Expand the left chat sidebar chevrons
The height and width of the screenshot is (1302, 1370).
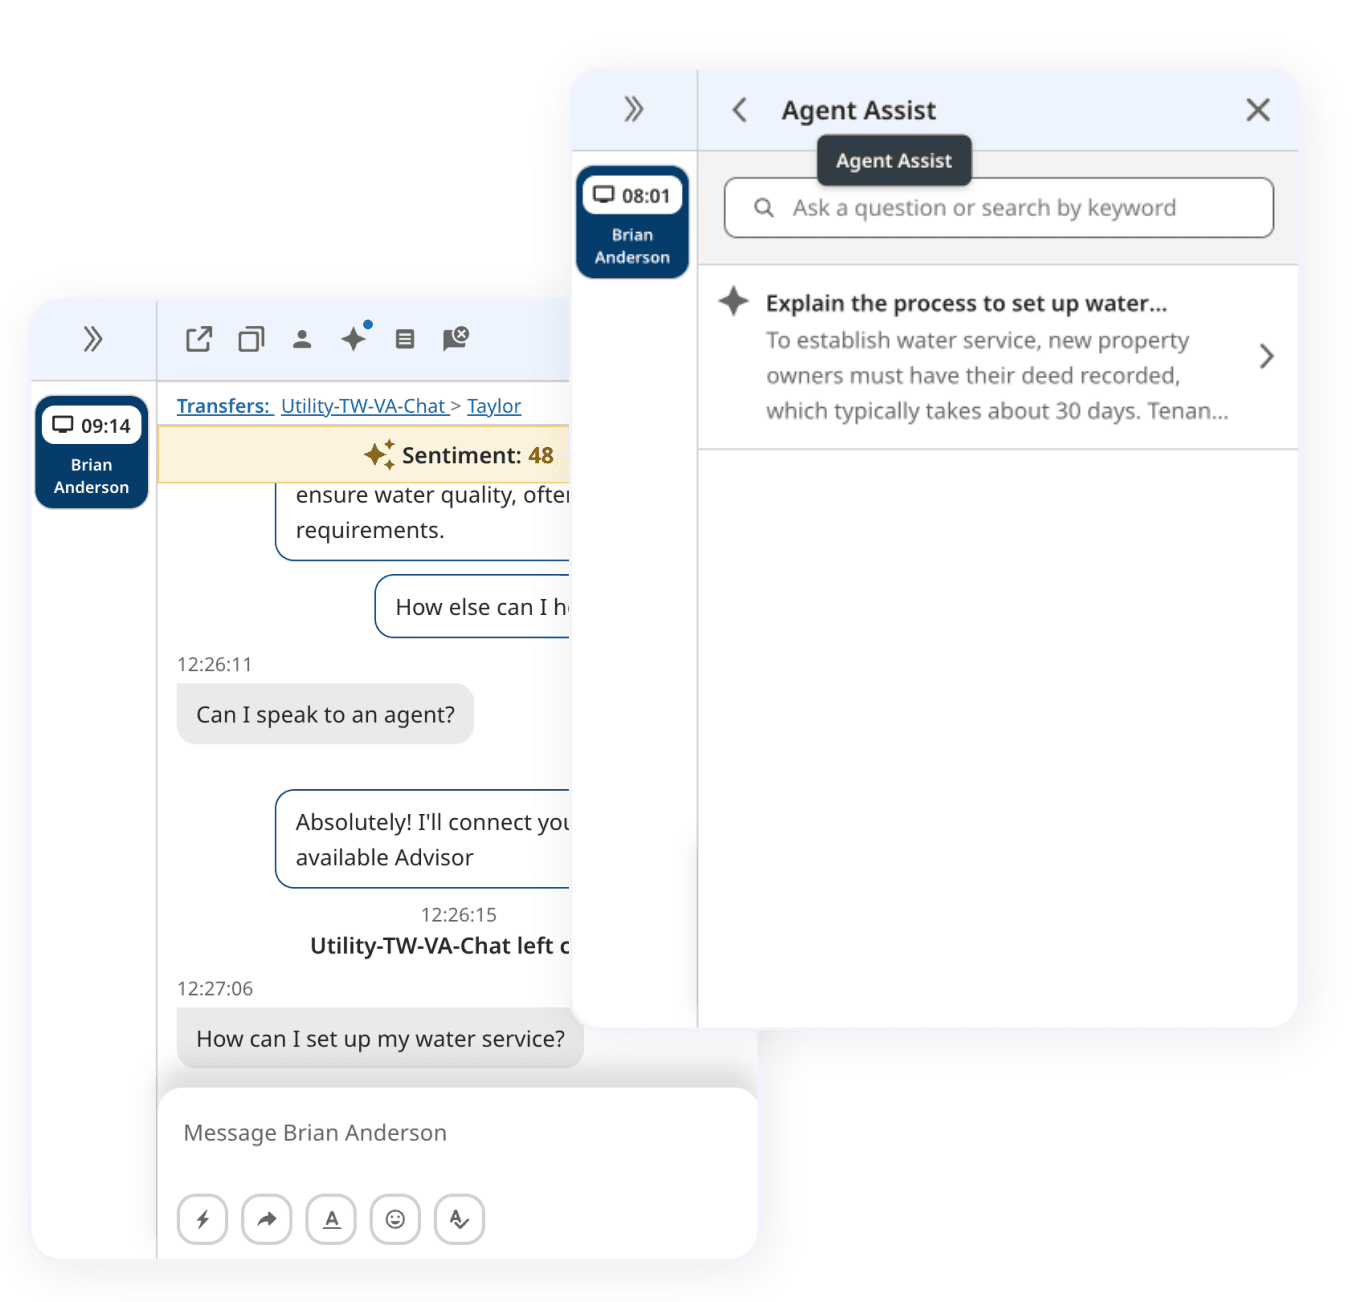[93, 340]
